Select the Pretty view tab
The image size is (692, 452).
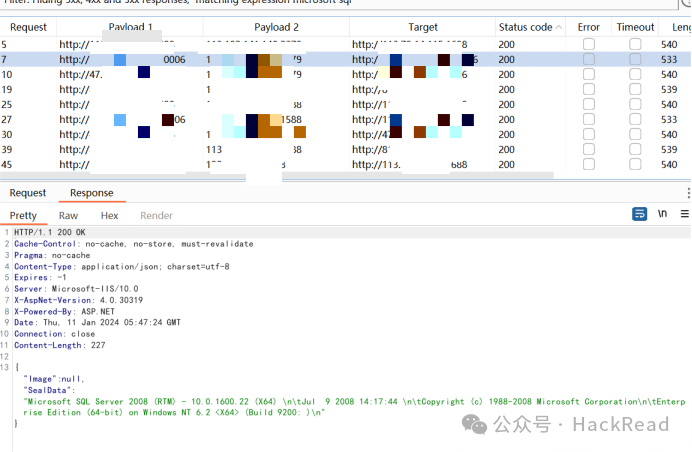pyautogui.click(x=23, y=215)
